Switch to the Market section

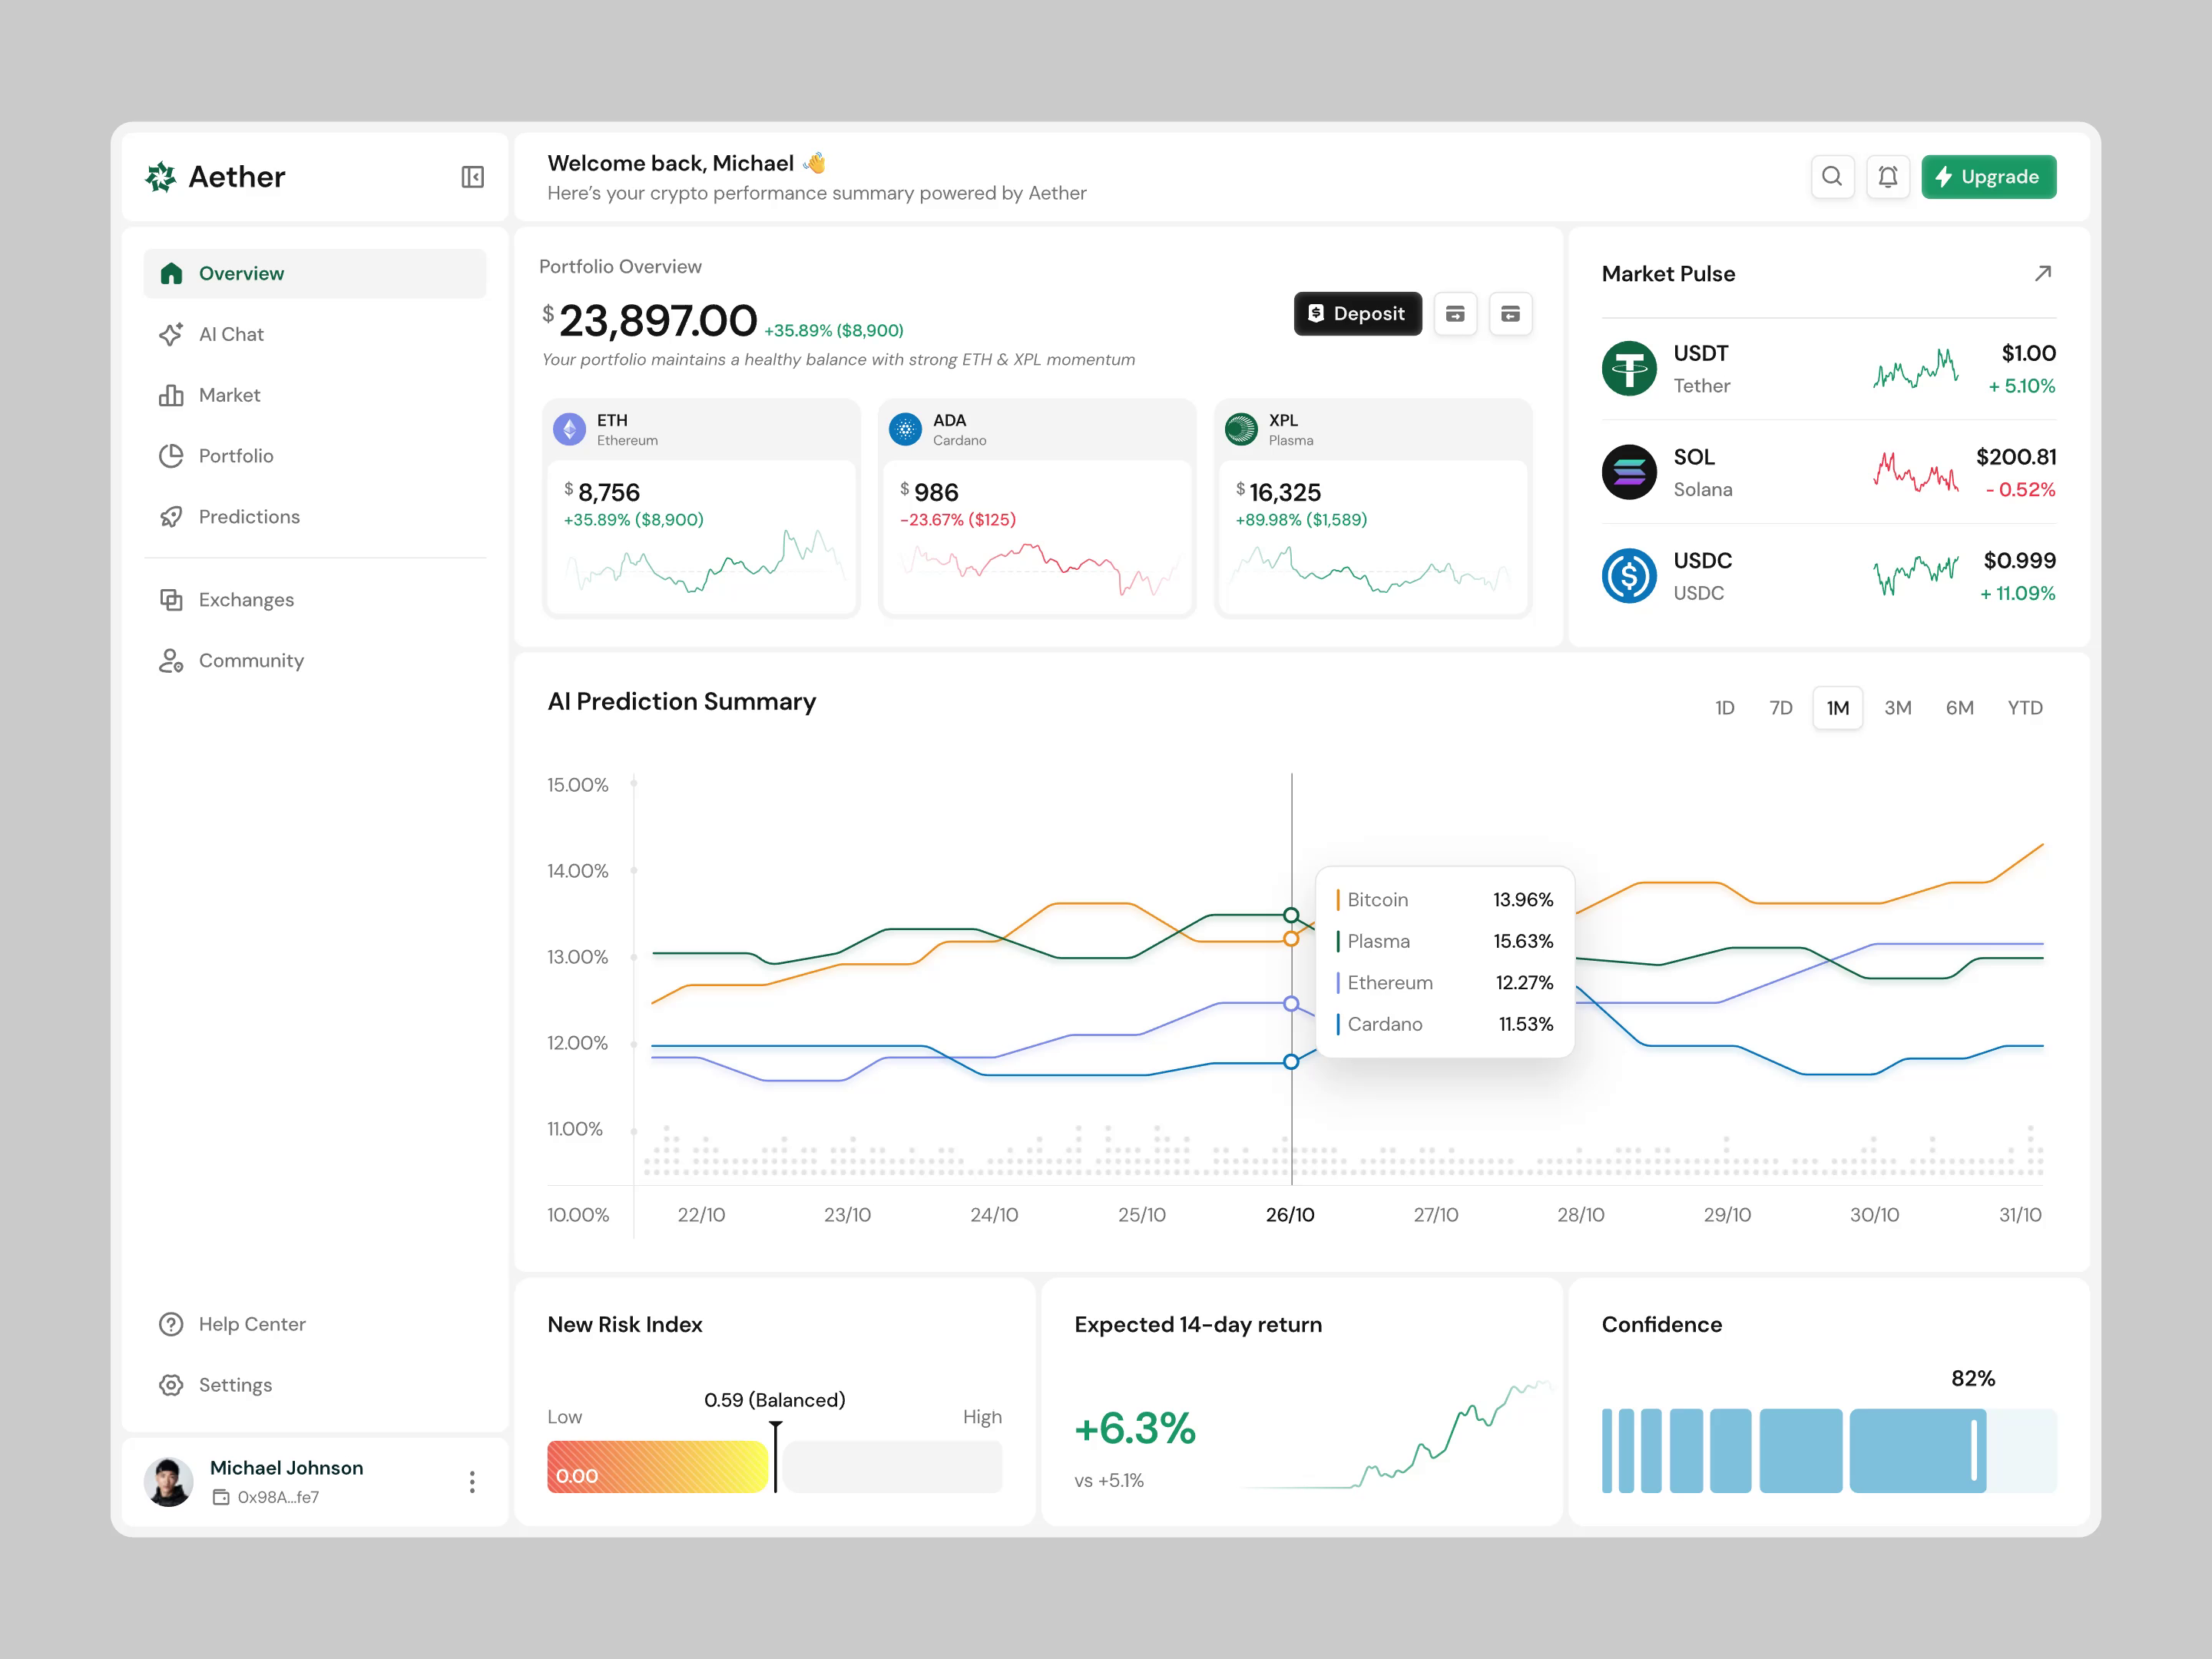coord(229,395)
